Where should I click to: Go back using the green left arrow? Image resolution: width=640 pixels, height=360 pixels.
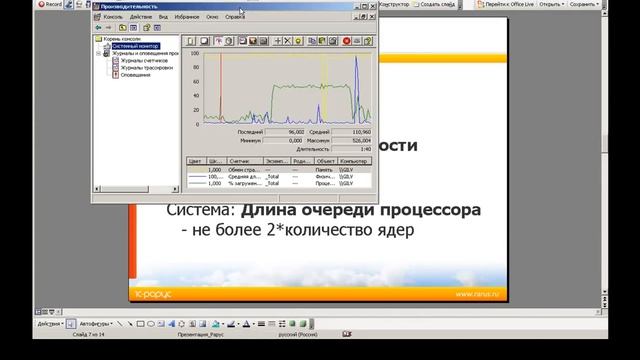[x=98, y=28]
